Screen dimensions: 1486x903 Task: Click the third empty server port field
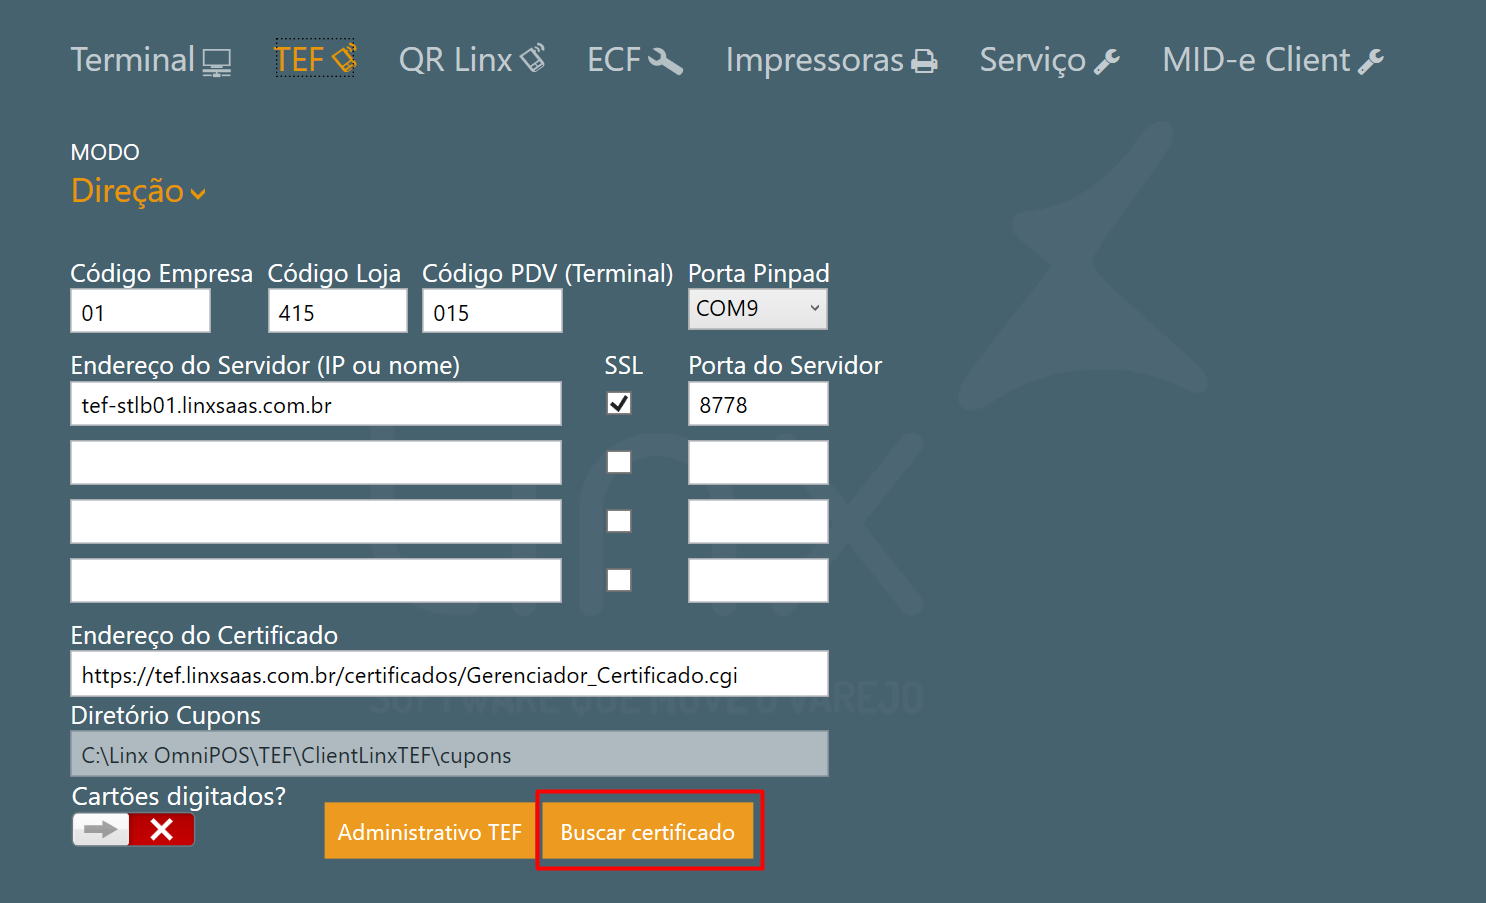click(758, 521)
